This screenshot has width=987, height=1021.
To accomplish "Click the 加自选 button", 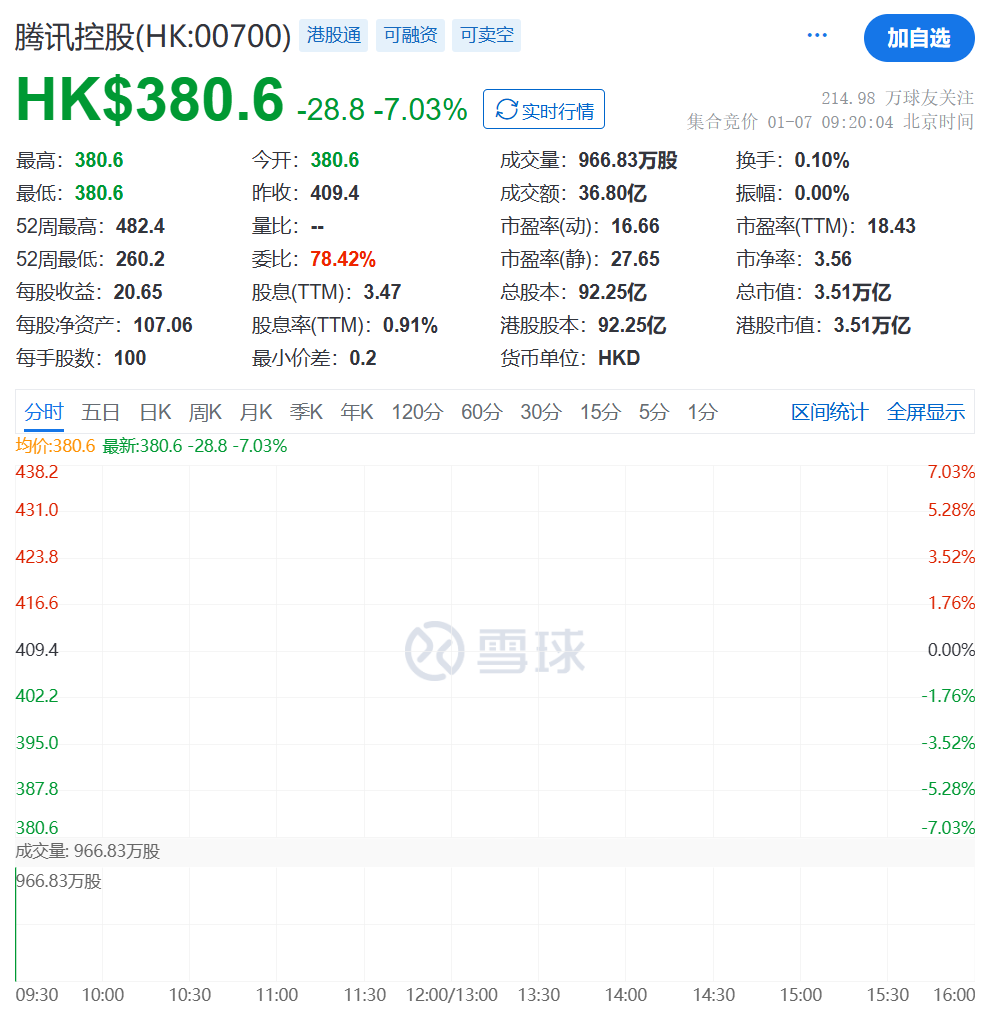I will (918, 38).
